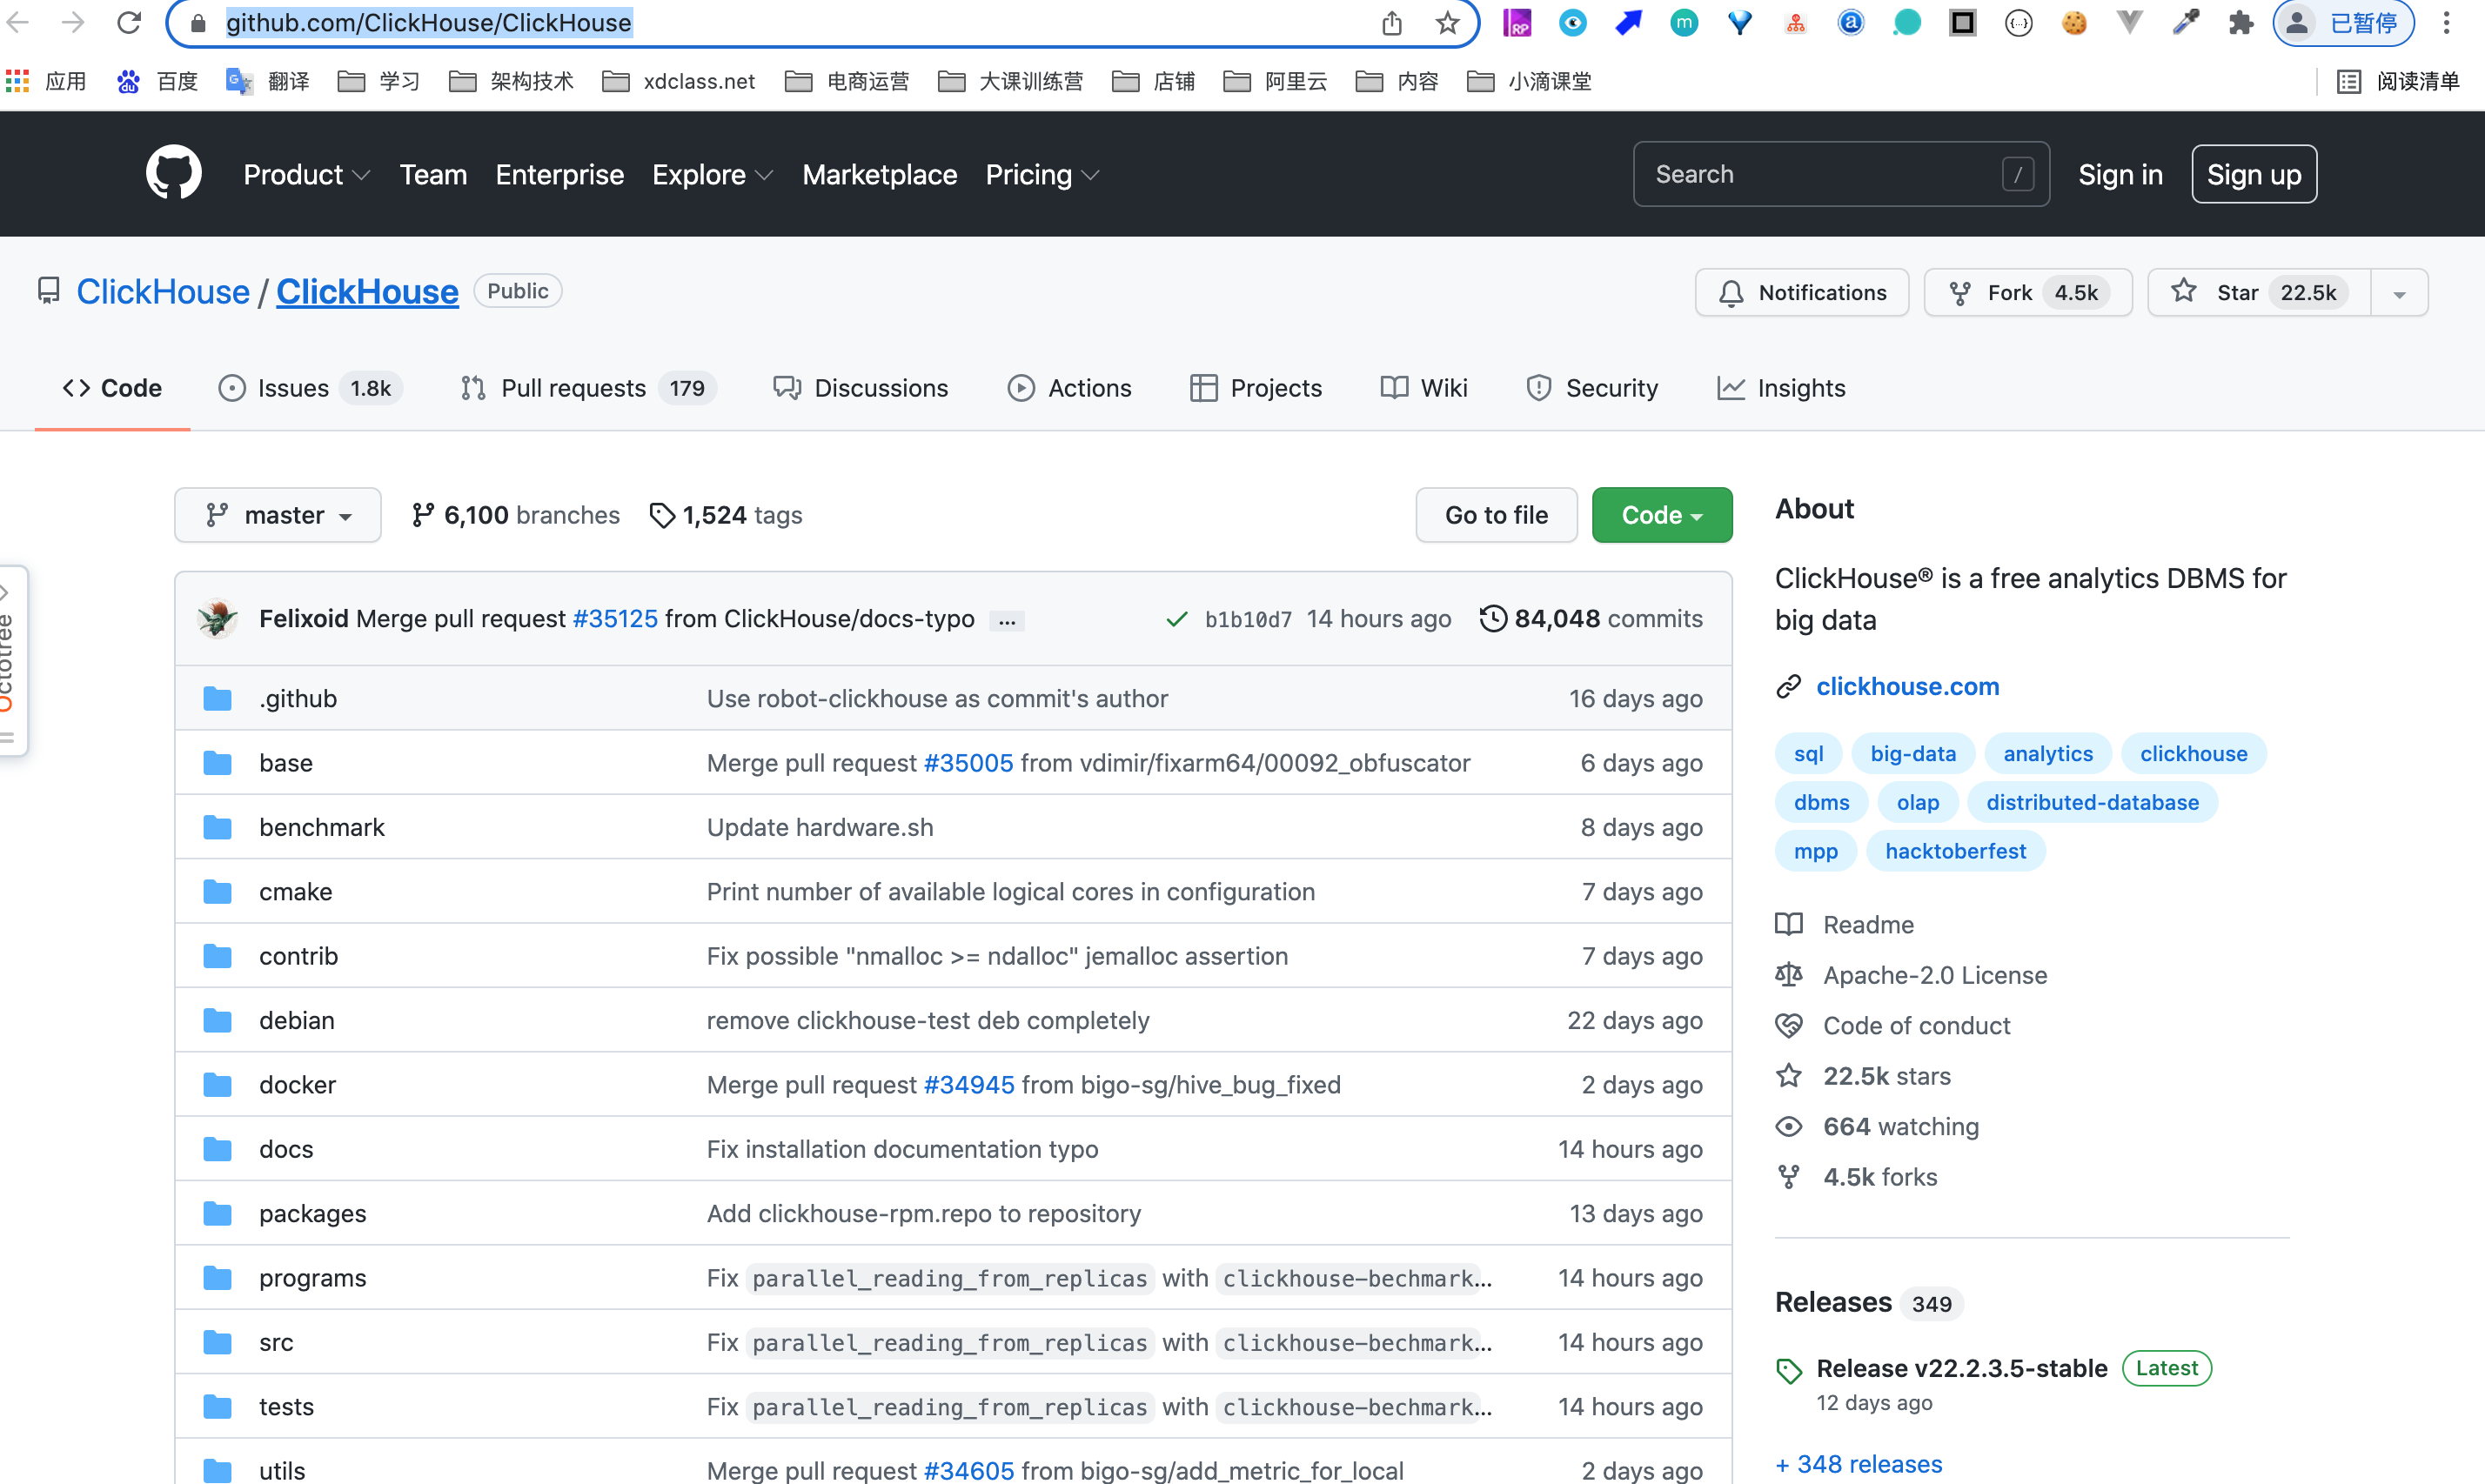2485x1484 pixels.
Task: Click the commit status checkmark icon
Action: click(1176, 620)
